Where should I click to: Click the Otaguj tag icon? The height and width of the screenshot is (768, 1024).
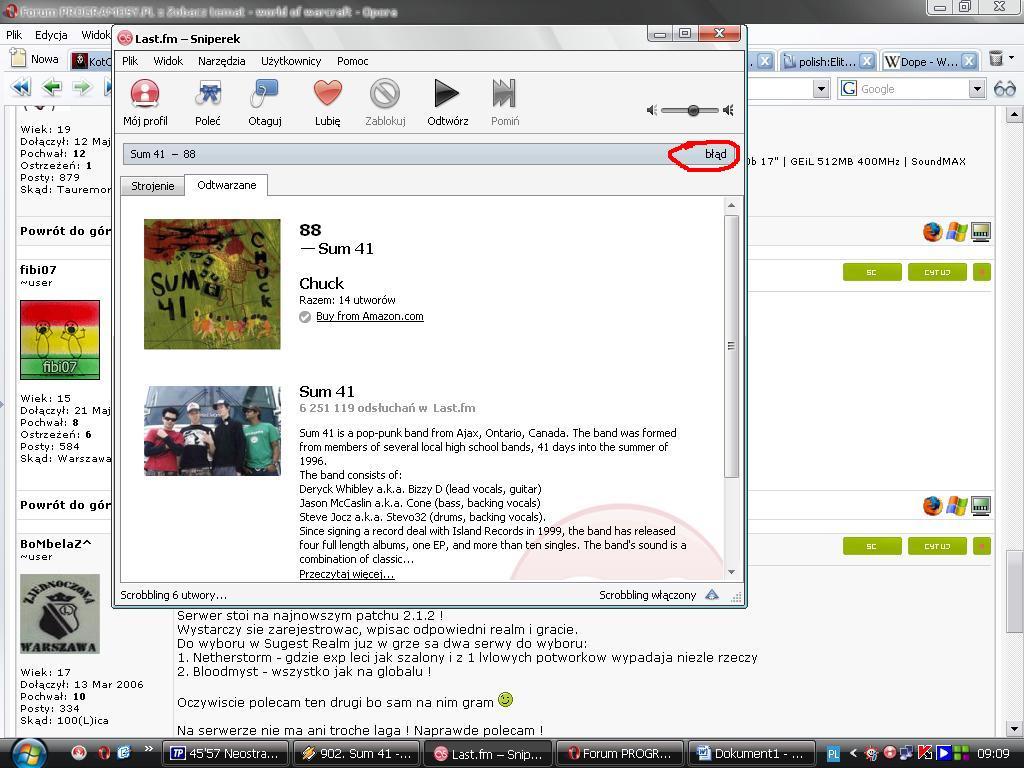tap(264, 93)
